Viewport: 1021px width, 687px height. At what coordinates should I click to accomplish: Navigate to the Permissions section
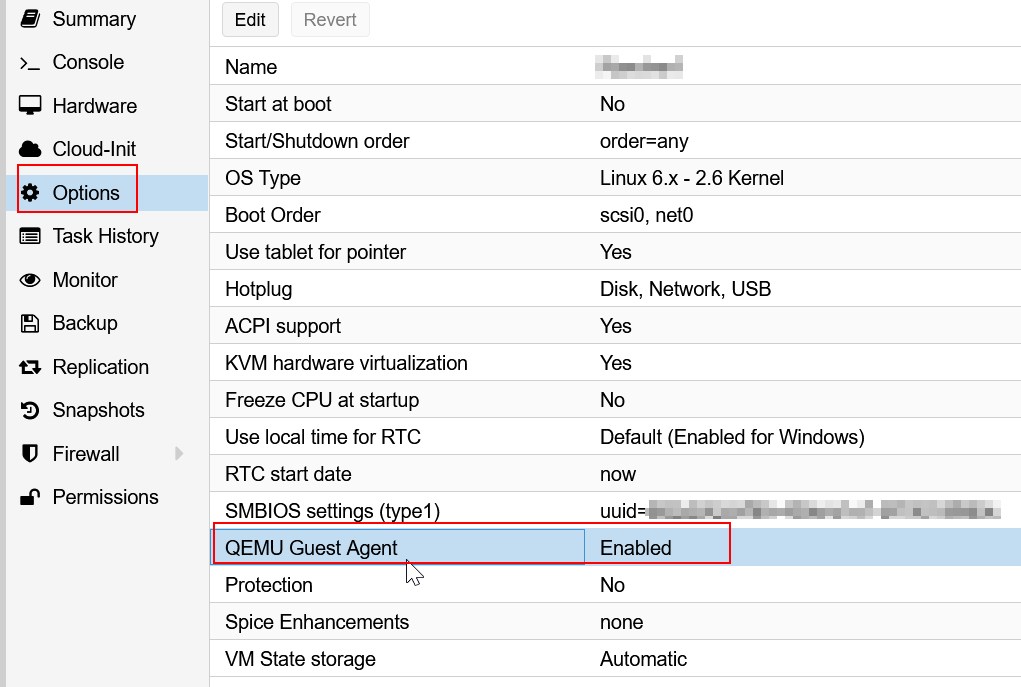[105, 497]
